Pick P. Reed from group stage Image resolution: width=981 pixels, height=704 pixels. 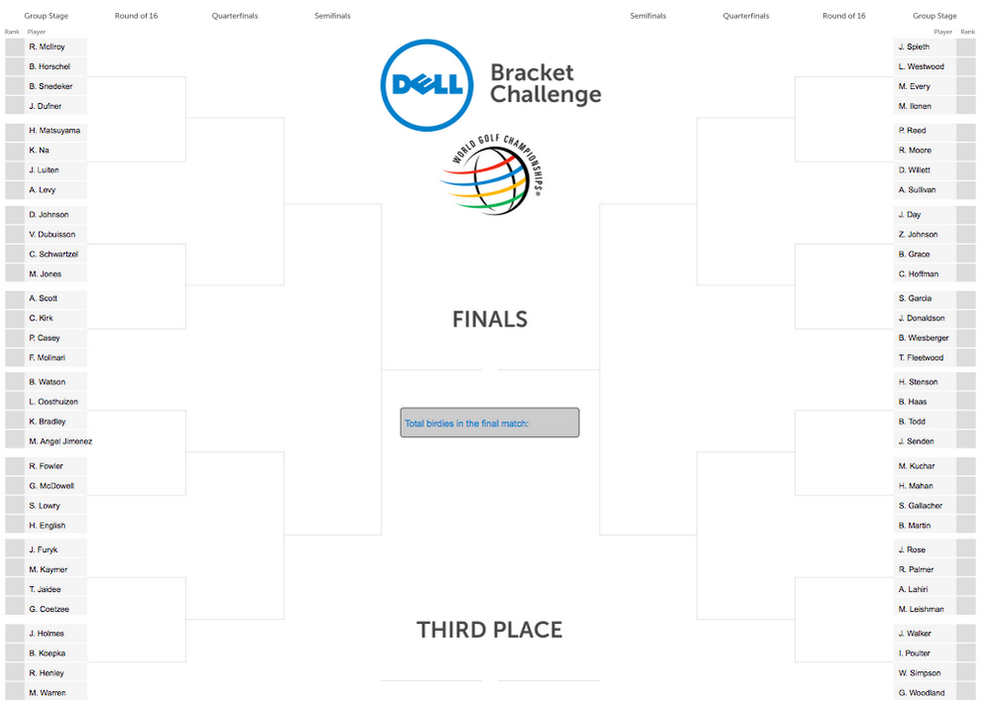click(925, 131)
